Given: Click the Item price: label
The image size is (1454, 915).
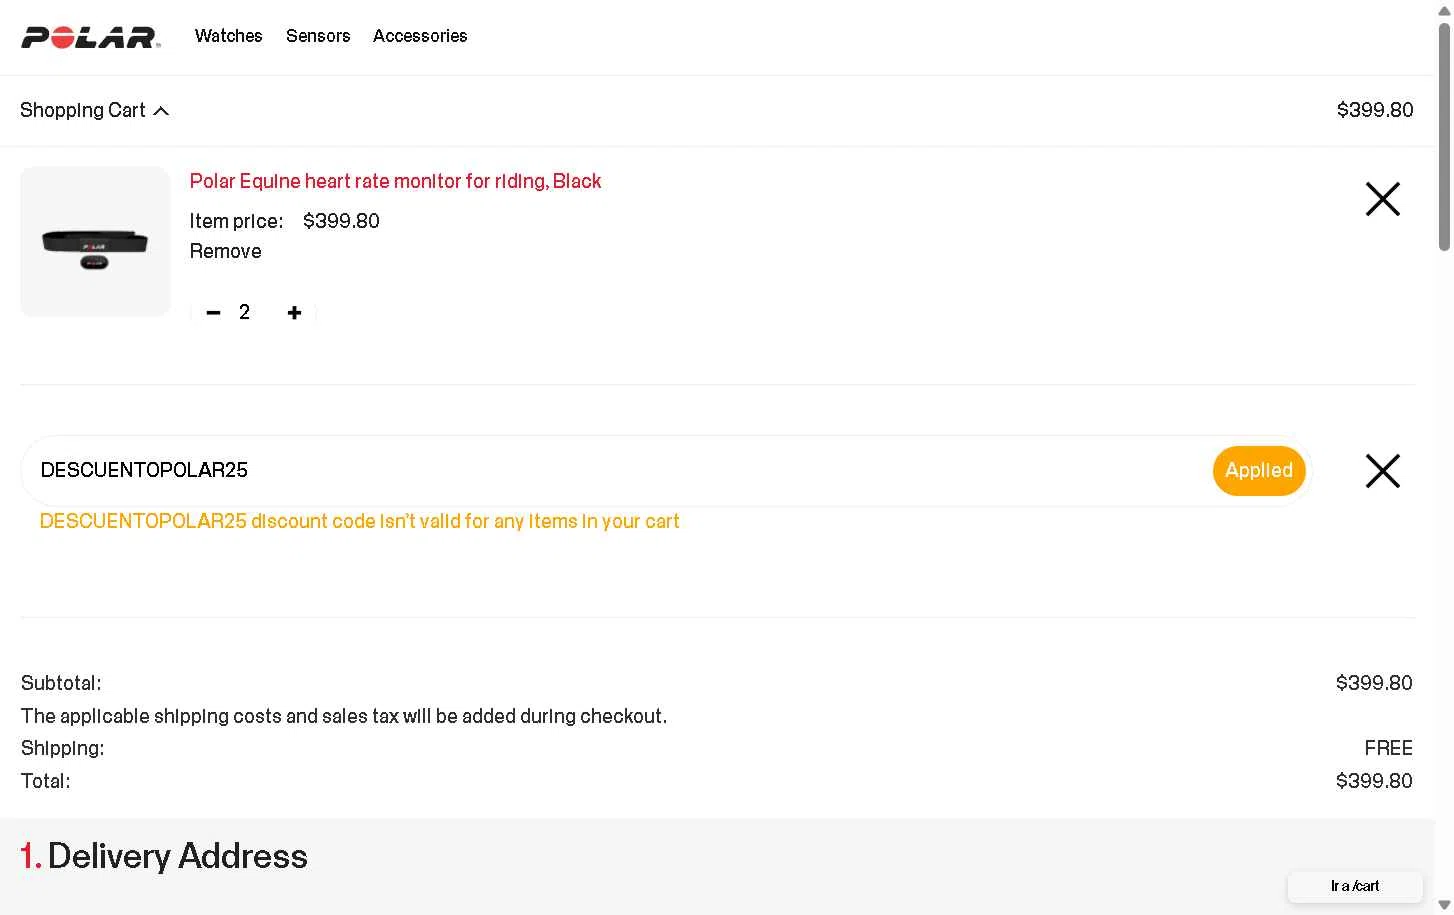Looking at the screenshot, I should 236,221.
